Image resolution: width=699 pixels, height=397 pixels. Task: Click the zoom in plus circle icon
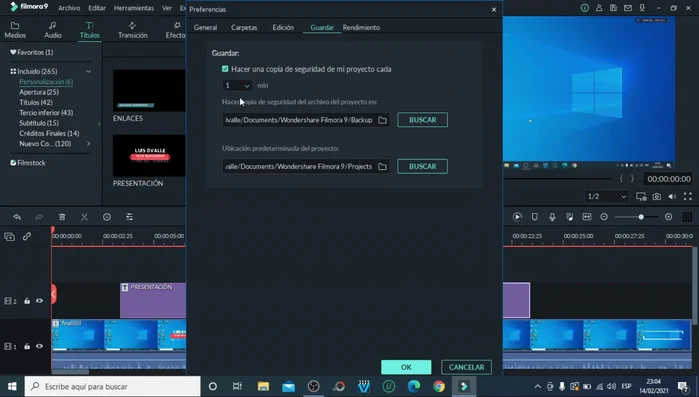[668, 217]
